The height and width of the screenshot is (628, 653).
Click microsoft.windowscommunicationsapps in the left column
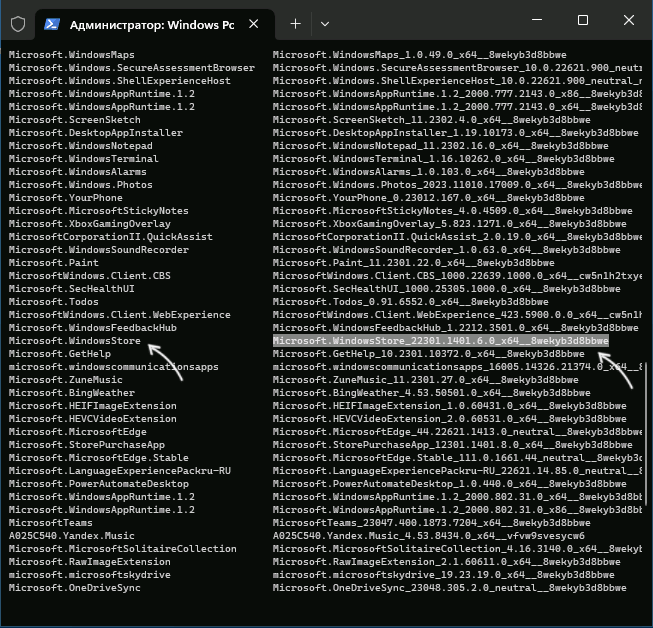pyautogui.click(x=114, y=366)
